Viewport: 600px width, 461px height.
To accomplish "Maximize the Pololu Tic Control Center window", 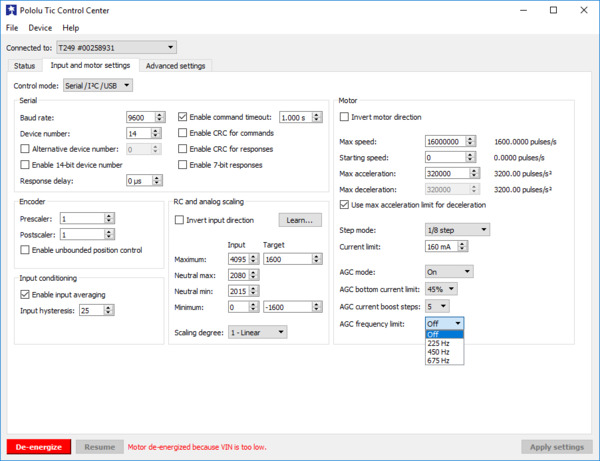I will tap(553, 10).
